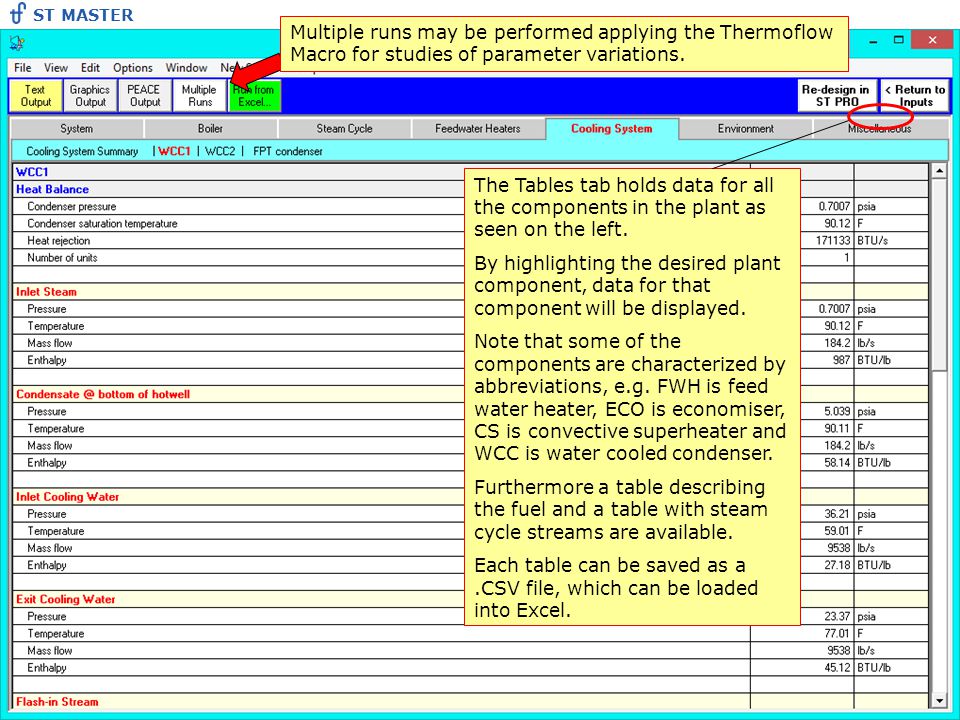This screenshot has height=720, width=960.
Task: Click the 'Heat Balance' section header
Action: click(52, 189)
